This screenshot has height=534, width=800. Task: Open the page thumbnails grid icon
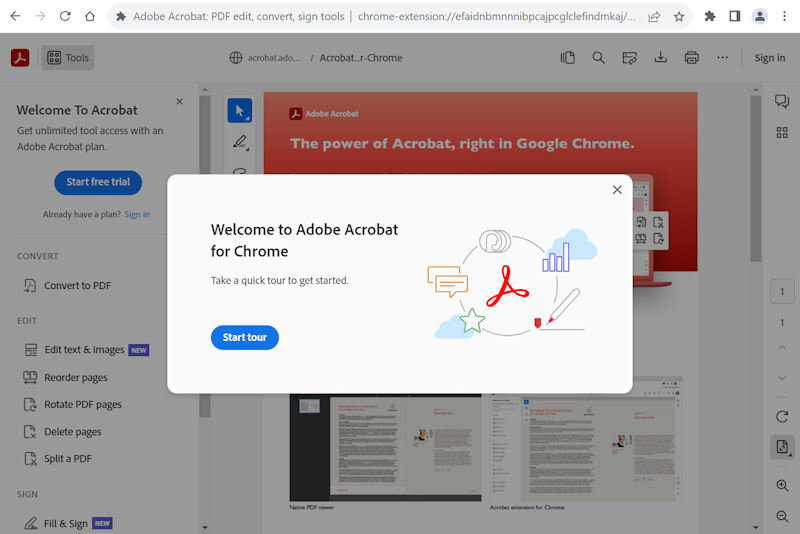pos(782,133)
